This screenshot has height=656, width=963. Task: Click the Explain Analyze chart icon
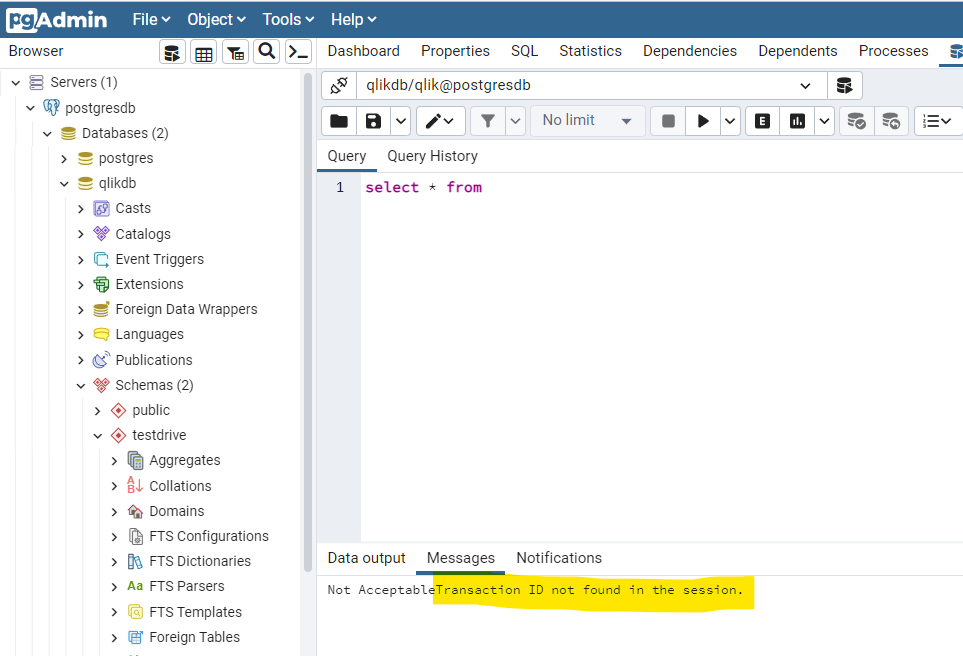coord(797,121)
